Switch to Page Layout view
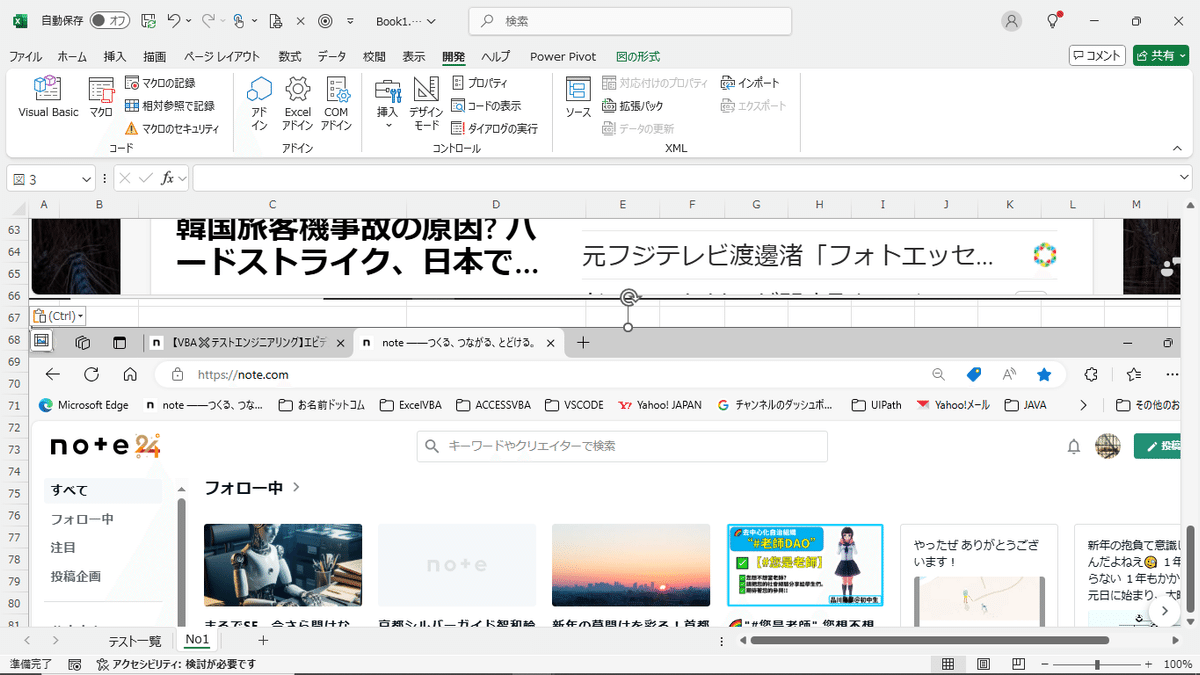 (983, 664)
